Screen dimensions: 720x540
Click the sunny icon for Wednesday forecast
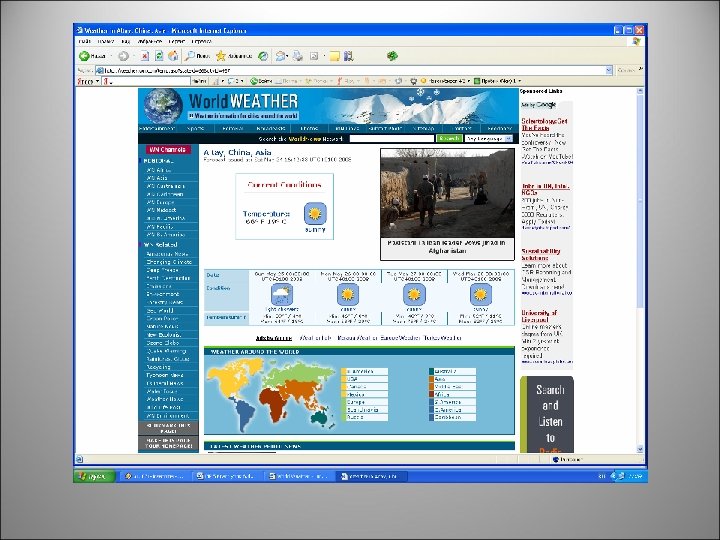point(480,294)
